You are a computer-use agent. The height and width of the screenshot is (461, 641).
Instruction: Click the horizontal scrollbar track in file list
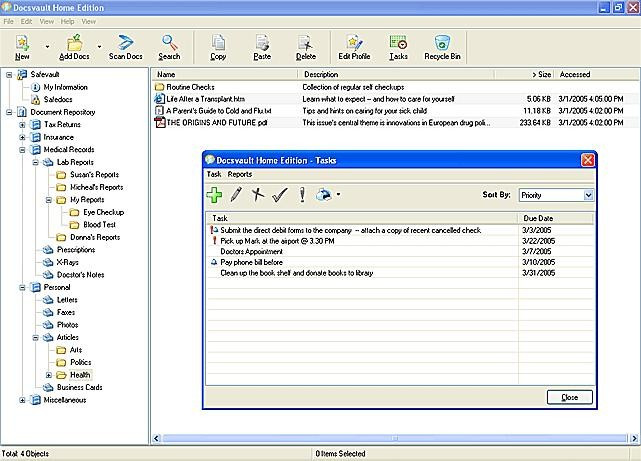[x=394, y=439]
